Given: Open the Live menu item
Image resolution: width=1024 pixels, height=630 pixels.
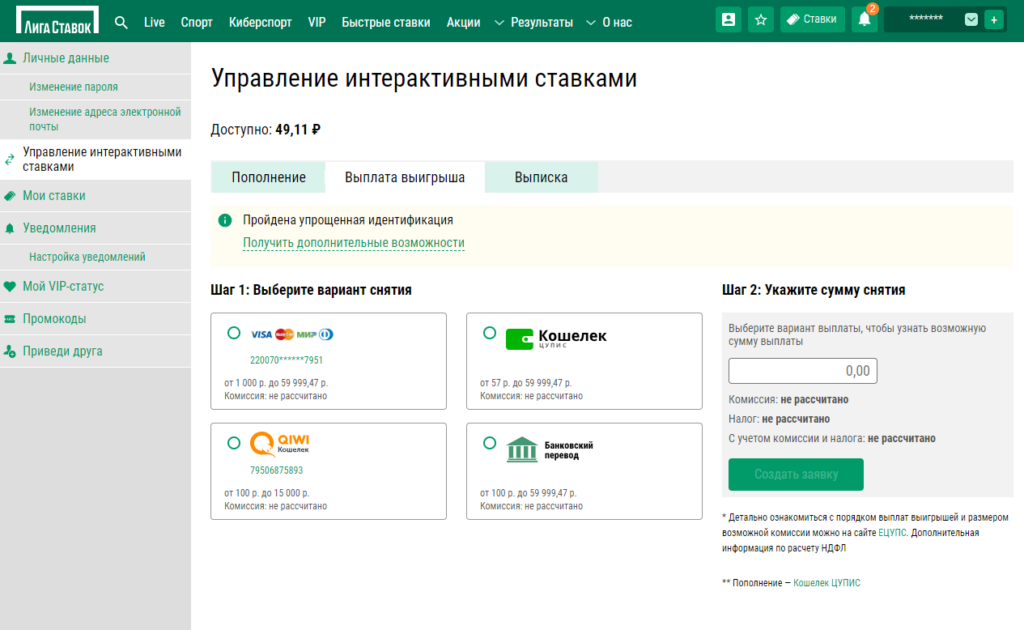Looking at the screenshot, I should [x=154, y=22].
